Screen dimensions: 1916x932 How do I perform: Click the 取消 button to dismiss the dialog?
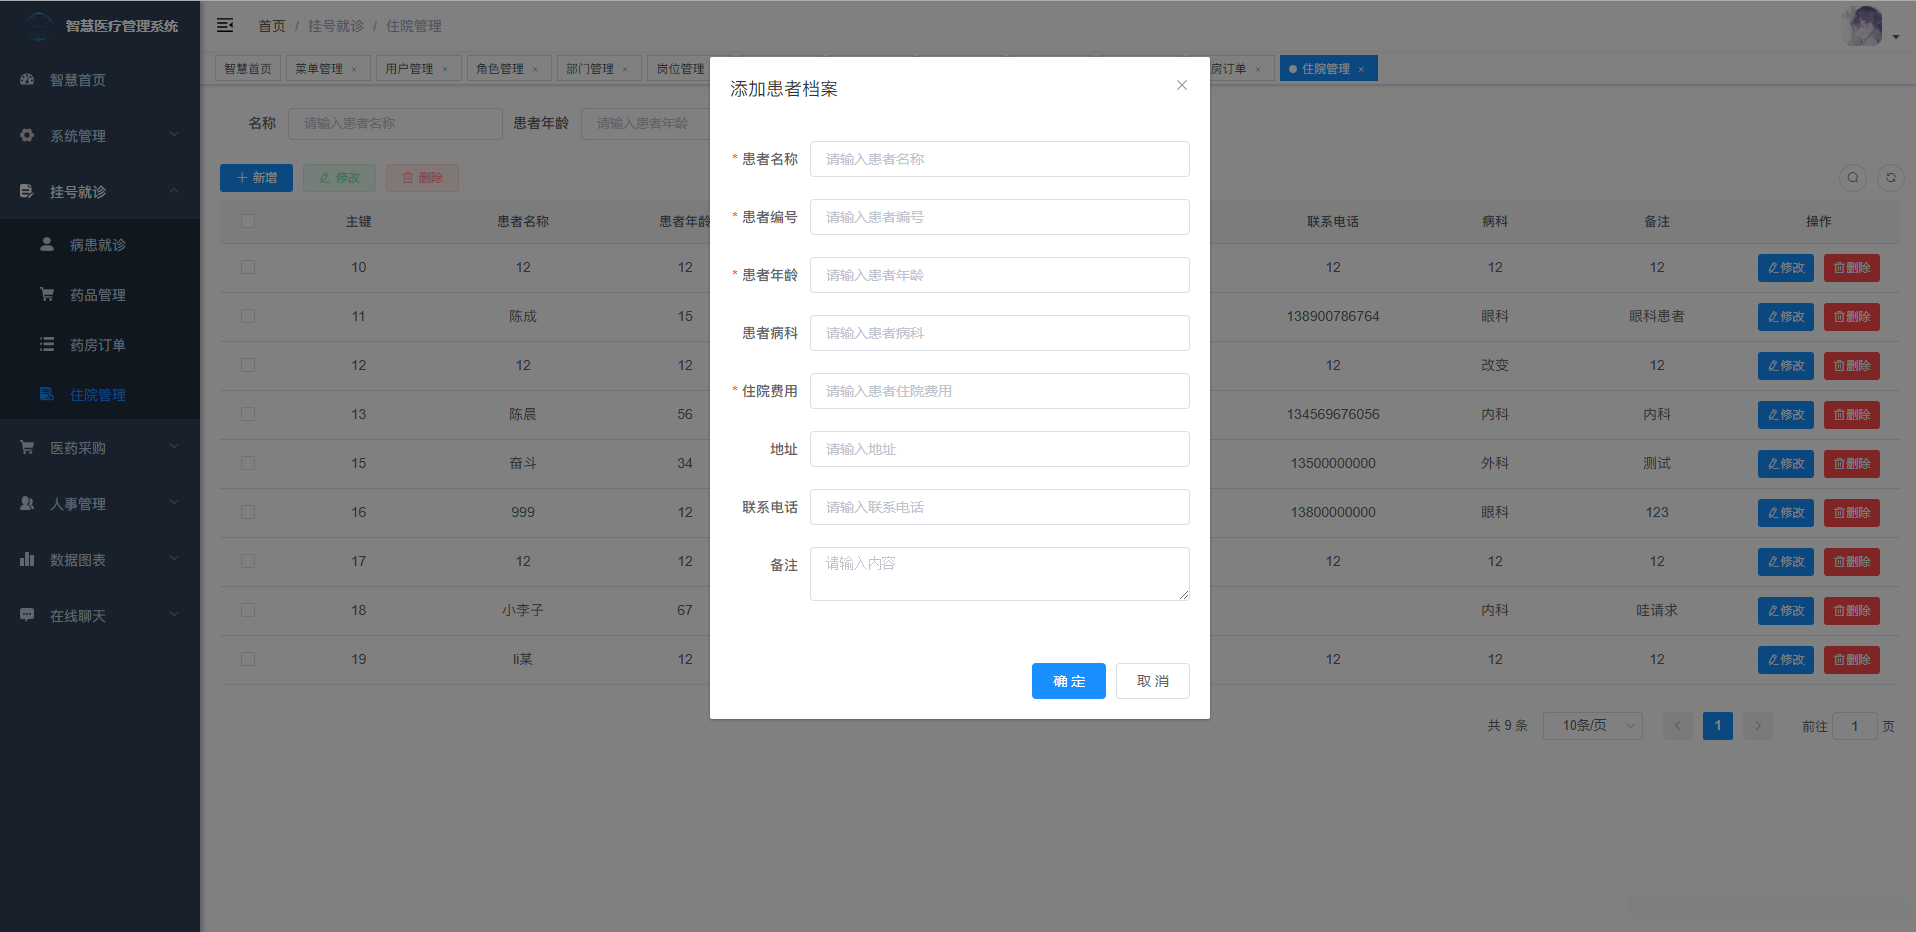(x=1152, y=681)
